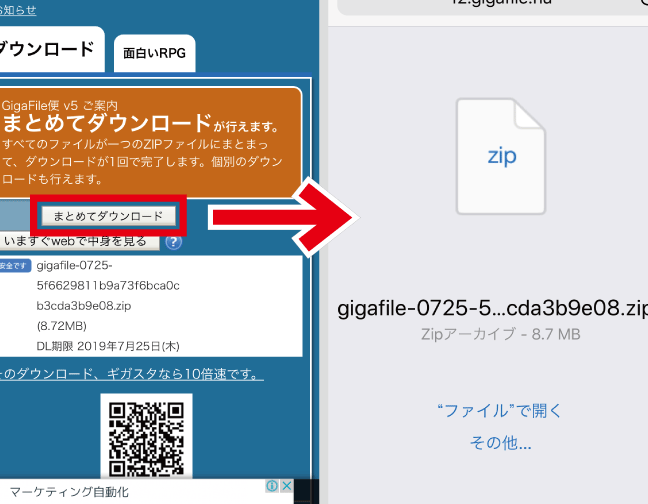Open the blue question mark help icon

tap(174, 242)
